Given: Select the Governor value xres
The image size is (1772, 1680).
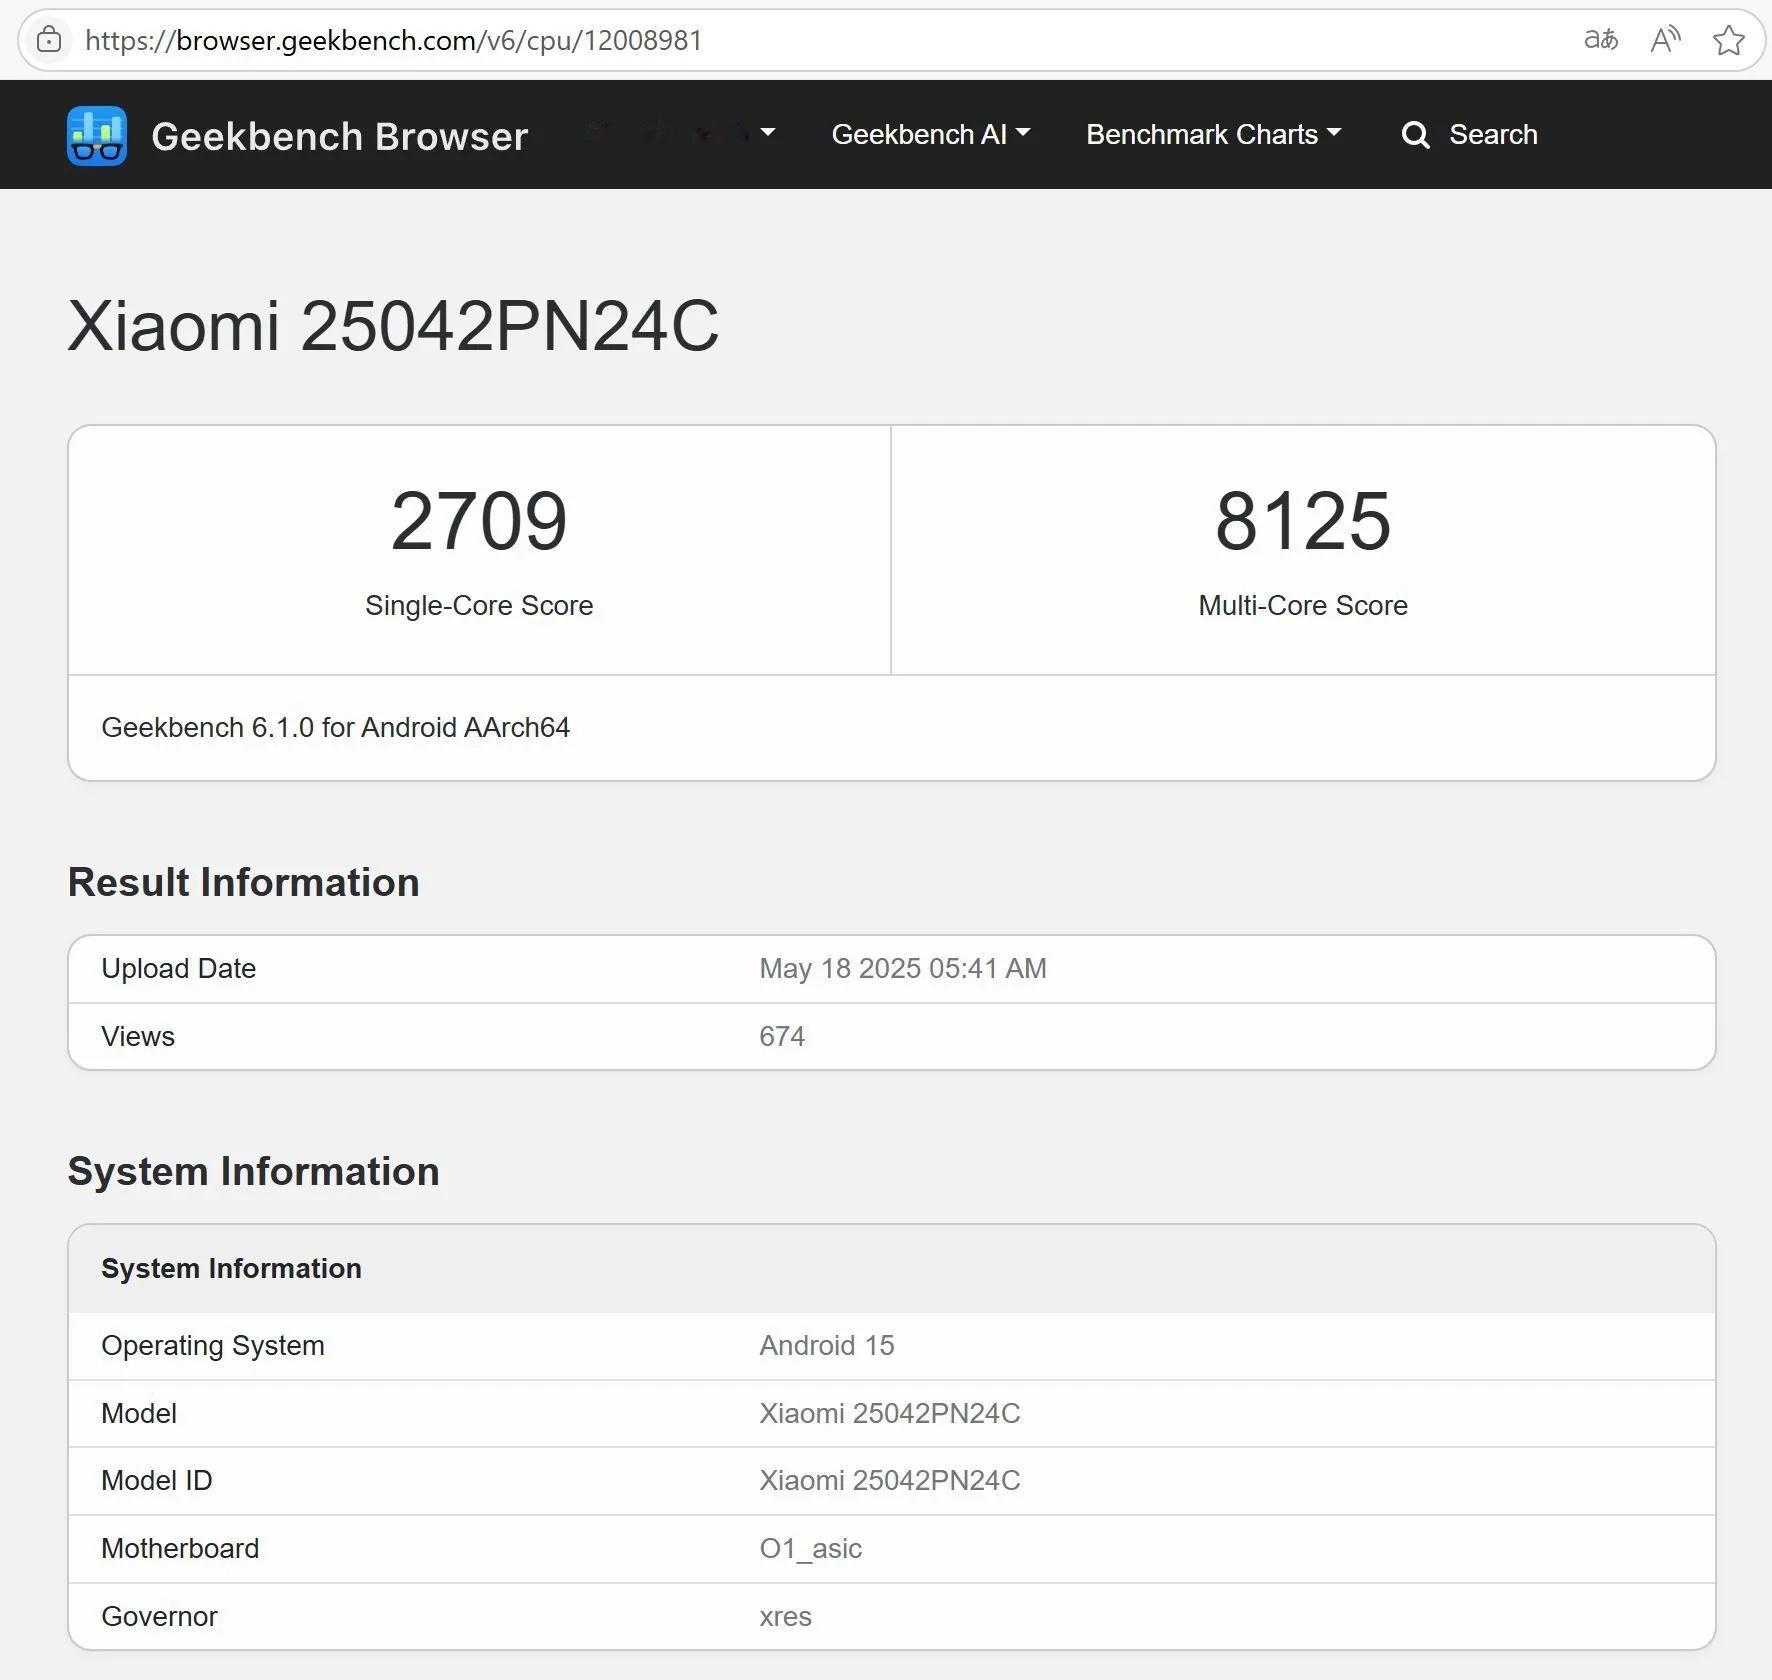Looking at the screenshot, I should [786, 1616].
